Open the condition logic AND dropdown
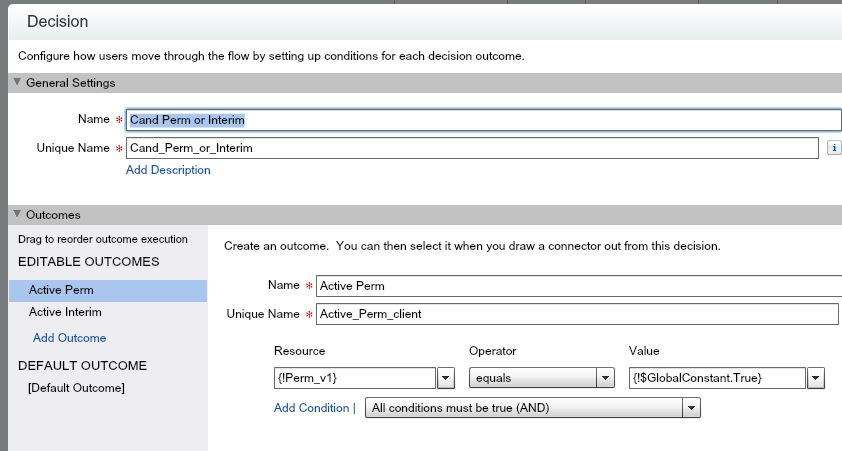This screenshot has width=842, height=451. click(691, 408)
